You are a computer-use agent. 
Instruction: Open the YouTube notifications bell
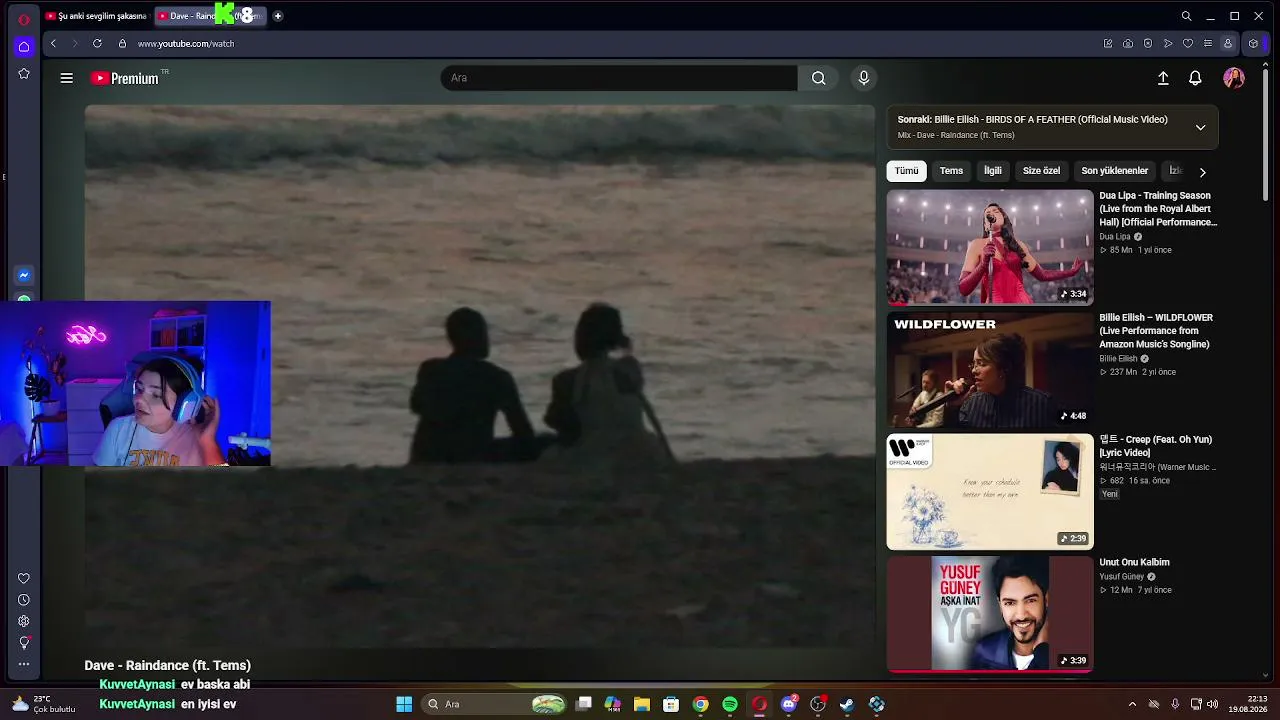click(1195, 78)
